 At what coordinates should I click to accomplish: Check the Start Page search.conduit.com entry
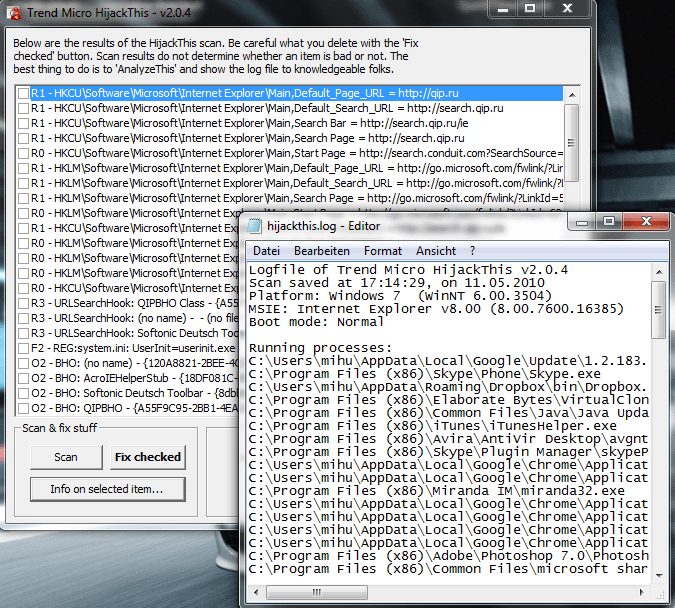pos(24,153)
